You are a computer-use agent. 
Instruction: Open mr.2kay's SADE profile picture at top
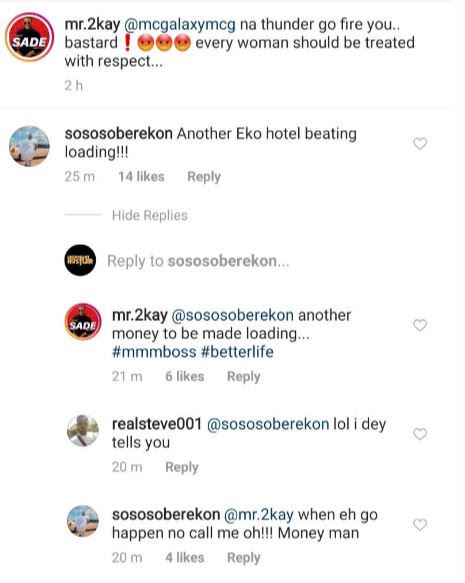(x=29, y=37)
